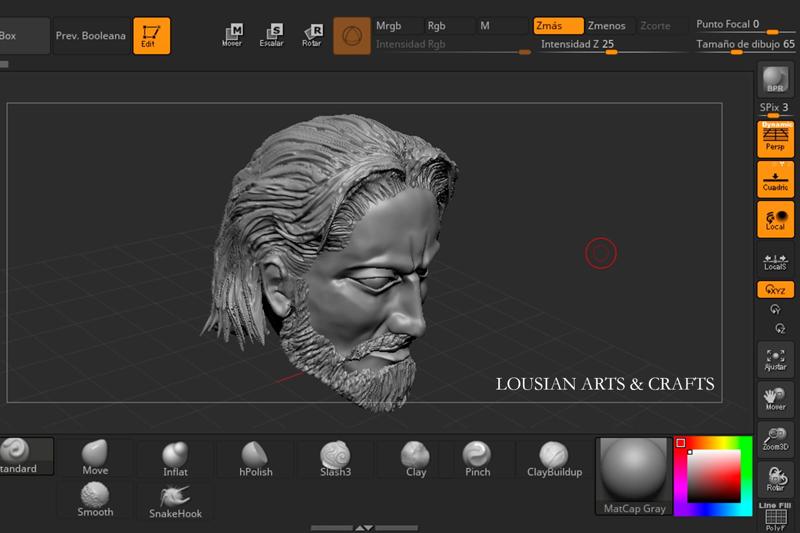800x533 pixels.
Task: Adjust the Tamaño de dibujo slider
Action: pyautogui.click(x=745, y=46)
